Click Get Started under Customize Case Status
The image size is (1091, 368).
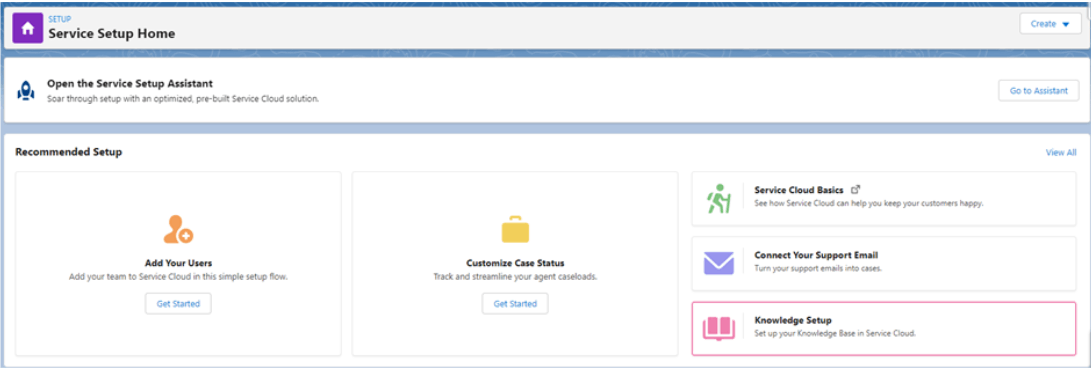(x=515, y=303)
